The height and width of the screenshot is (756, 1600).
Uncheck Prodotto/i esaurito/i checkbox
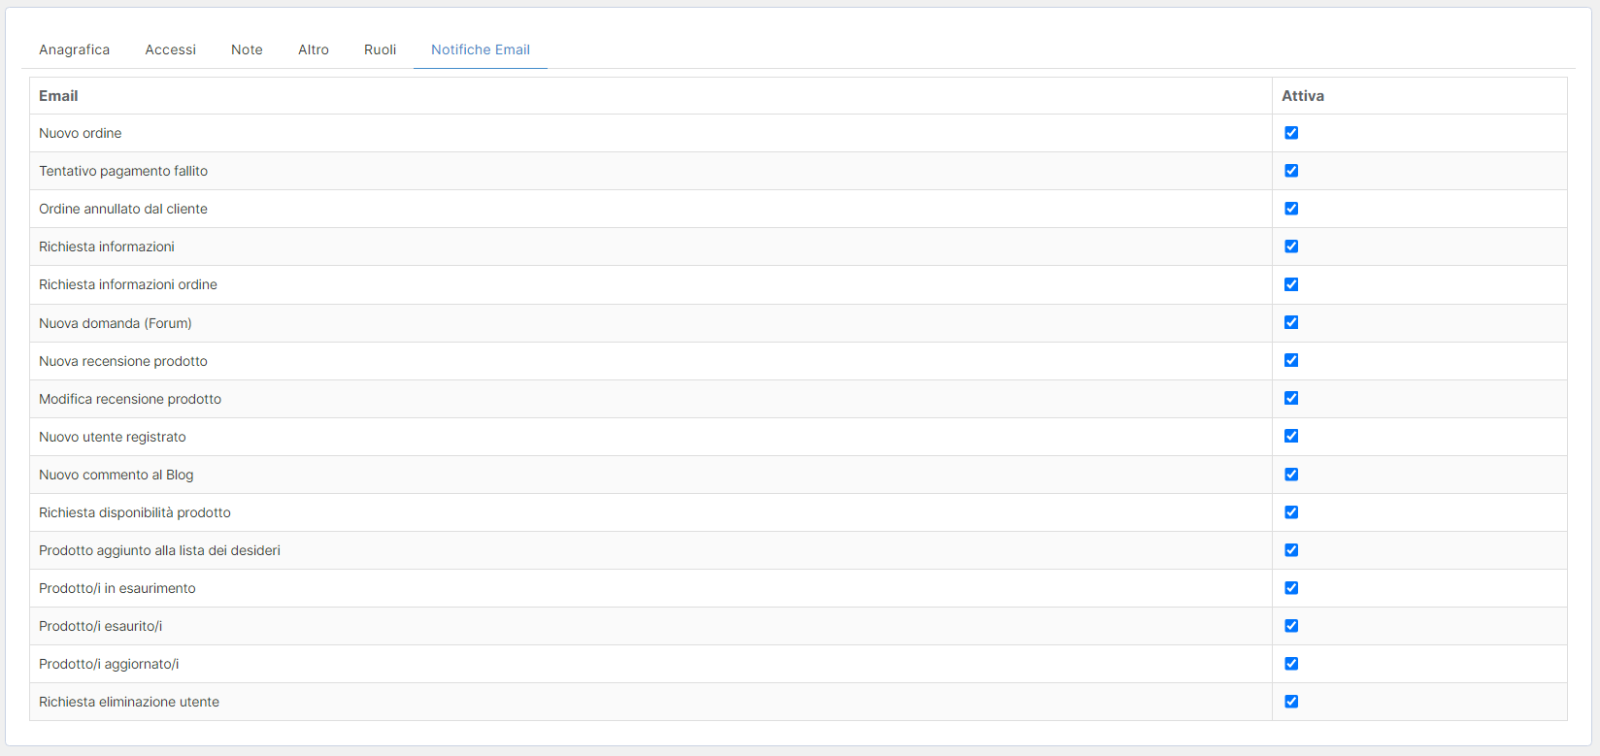(x=1291, y=626)
